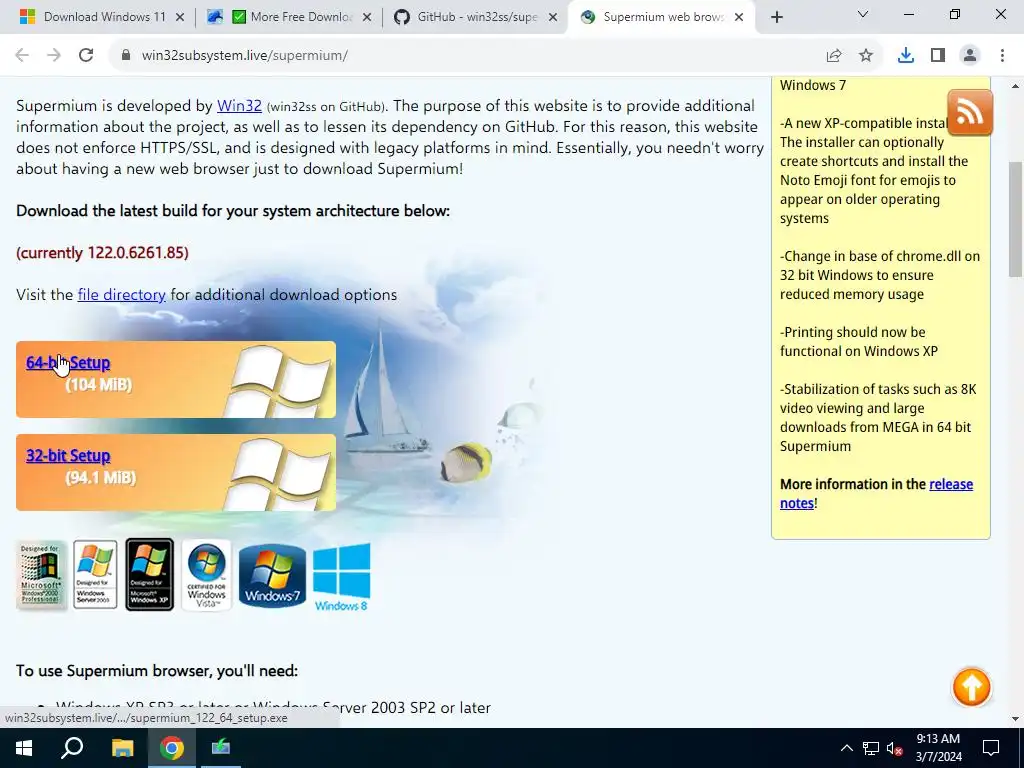Close the Supermium web browser tab
Image resolution: width=1024 pixels, height=768 pixels.
(739, 18)
